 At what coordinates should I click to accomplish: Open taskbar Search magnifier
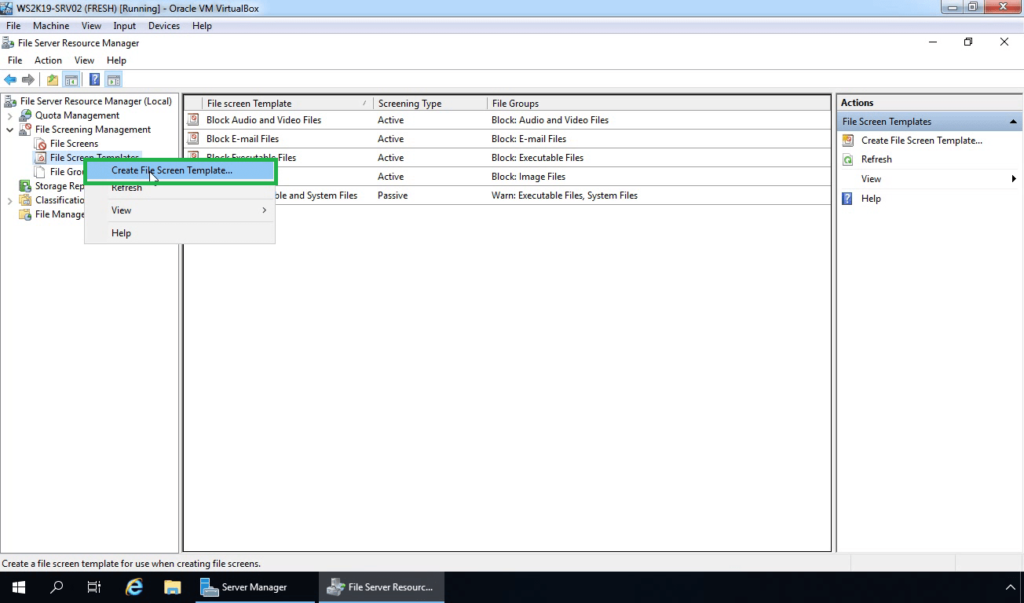coord(57,587)
